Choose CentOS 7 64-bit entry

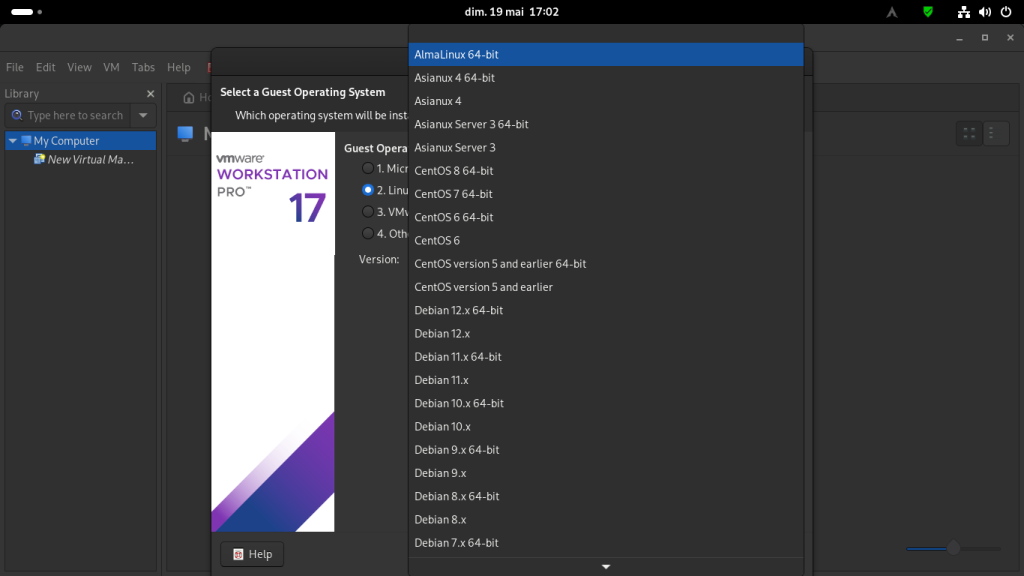pos(605,194)
